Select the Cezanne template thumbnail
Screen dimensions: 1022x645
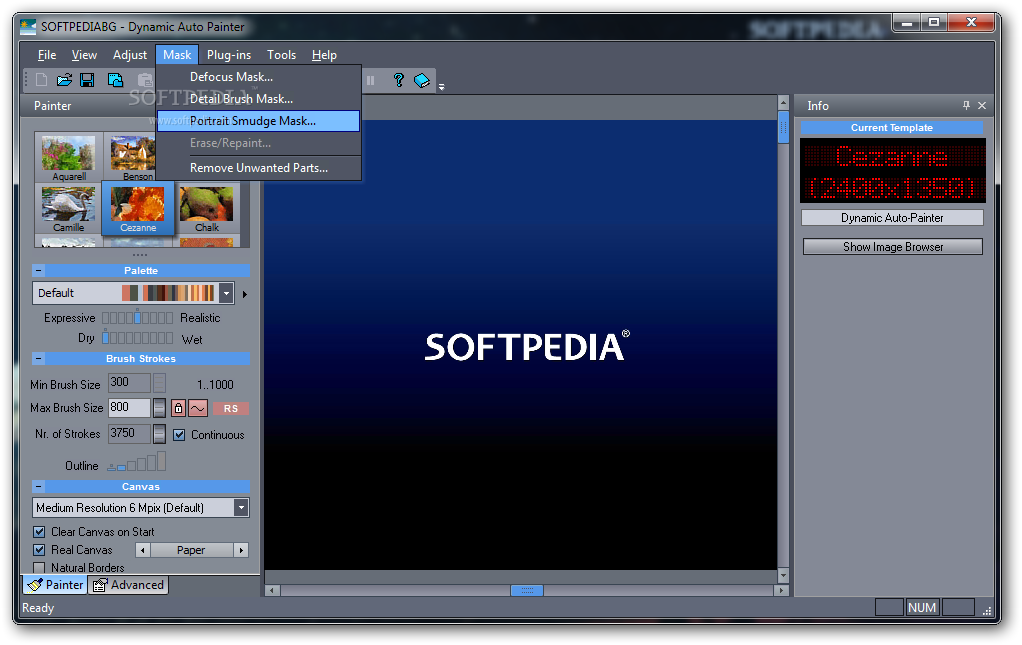138,208
